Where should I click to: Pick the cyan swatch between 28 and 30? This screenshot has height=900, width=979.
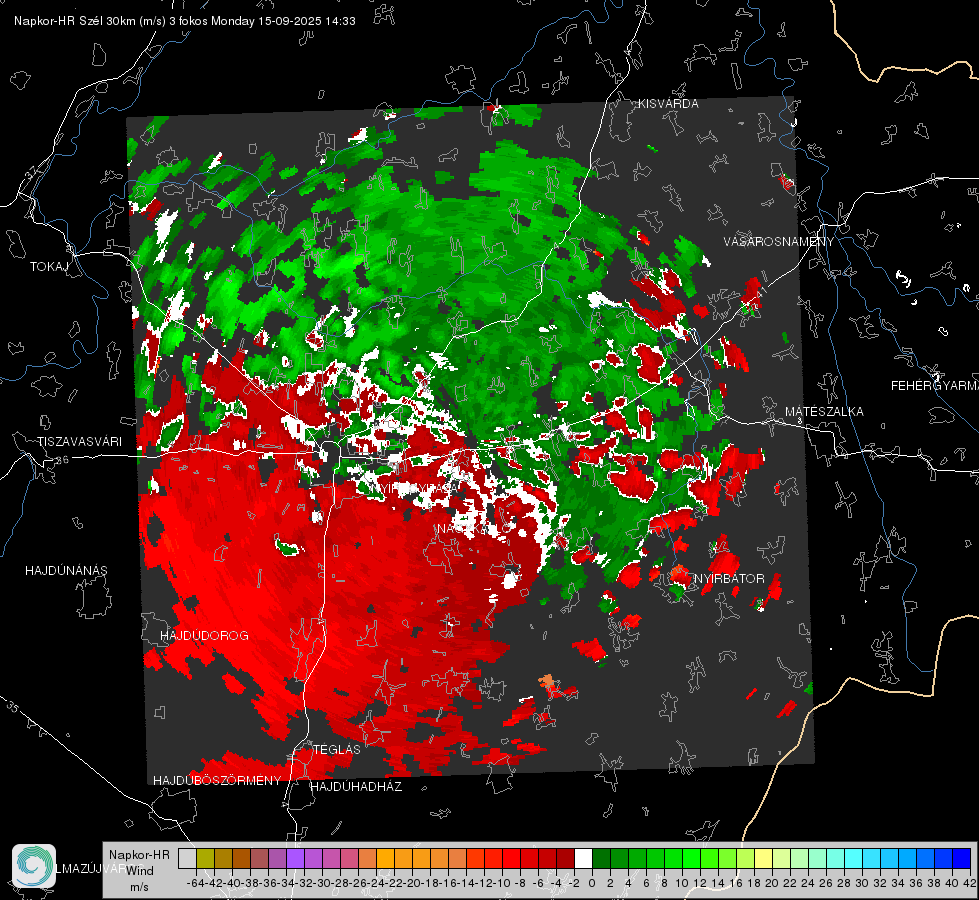pyautogui.click(x=854, y=859)
